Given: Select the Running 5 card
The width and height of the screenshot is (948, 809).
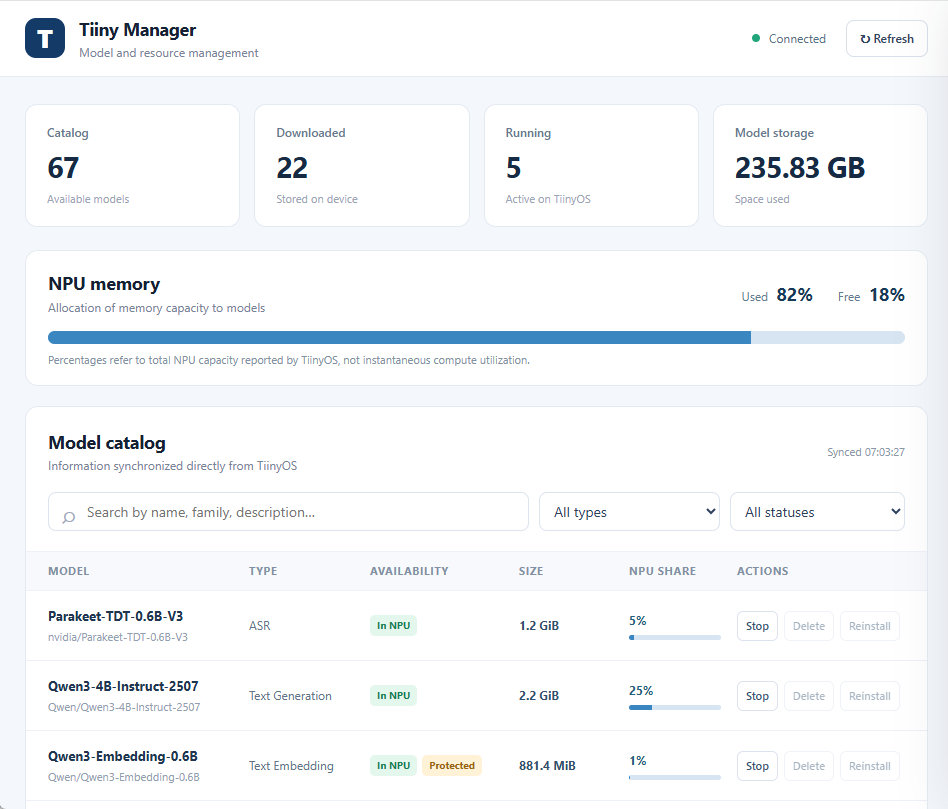Looking at the screenshot, I should (x=591, y=166).
